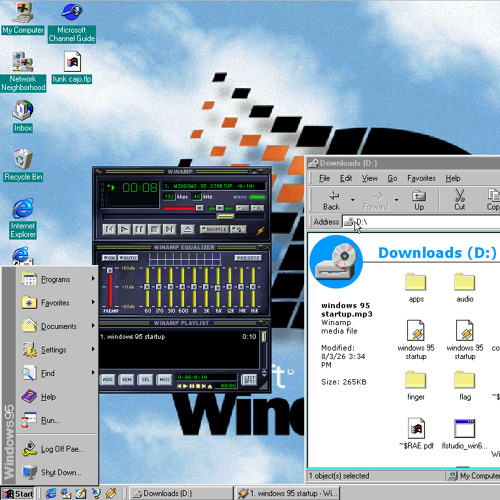Click the Up toolbar button

[419, 200]
